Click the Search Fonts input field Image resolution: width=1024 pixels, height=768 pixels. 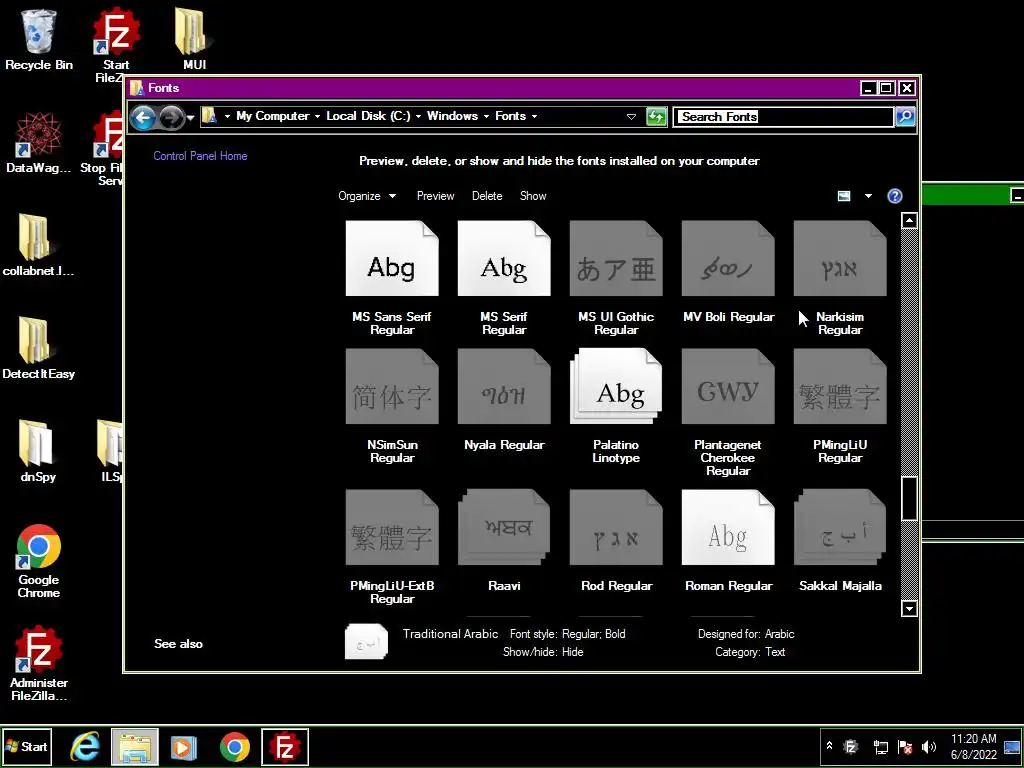pos(784,117)
